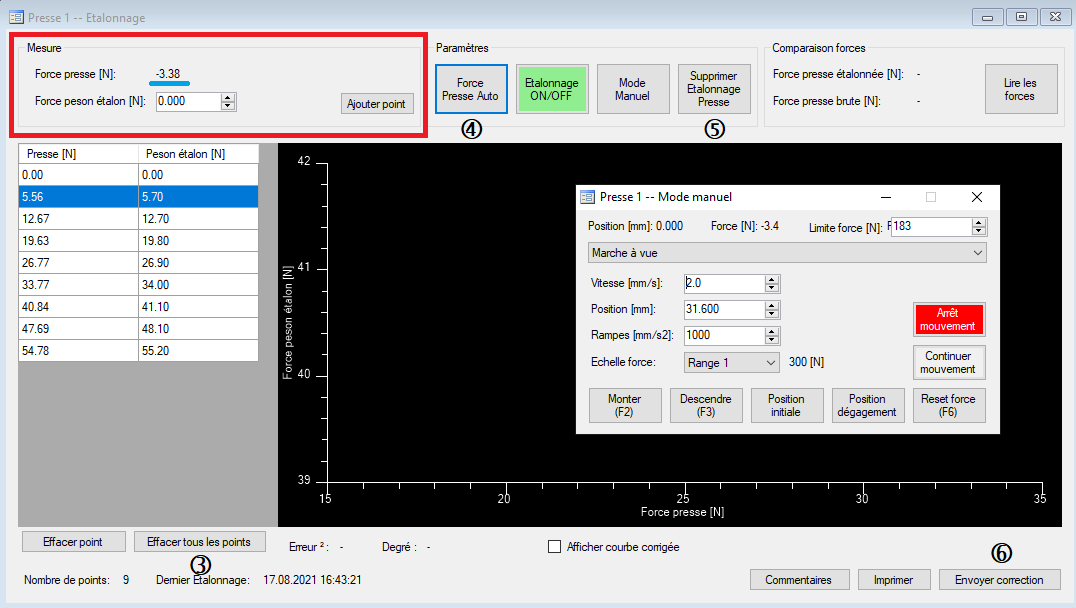Click Descendre (F3) button
The height and width of the screenshot is (608, 1076).
coord(706,406)
